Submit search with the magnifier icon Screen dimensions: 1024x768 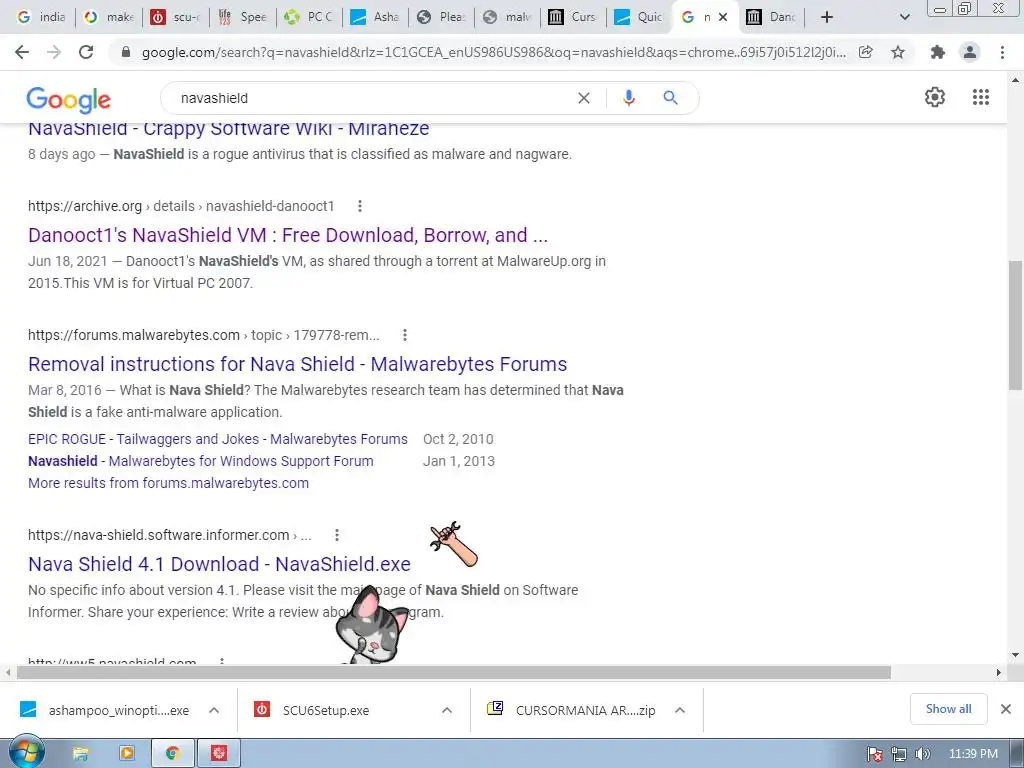point(670,98)
